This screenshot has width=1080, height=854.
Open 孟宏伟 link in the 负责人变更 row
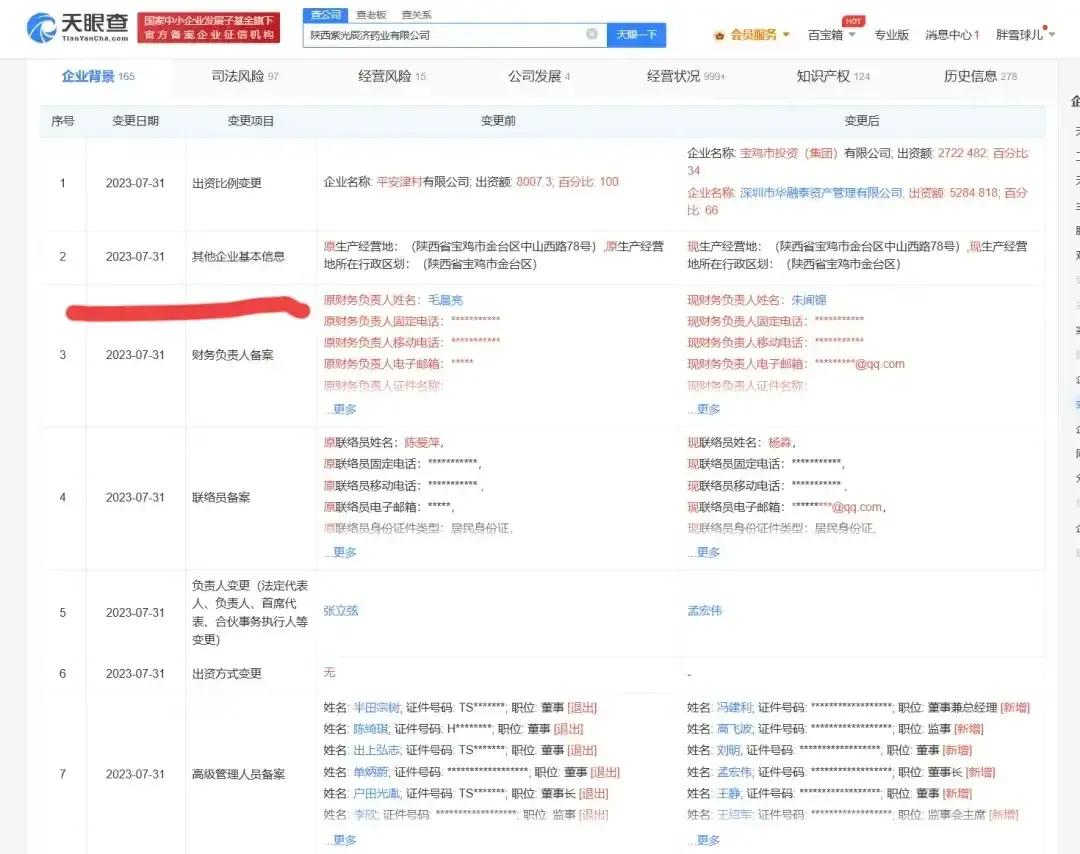click(705, 611)
